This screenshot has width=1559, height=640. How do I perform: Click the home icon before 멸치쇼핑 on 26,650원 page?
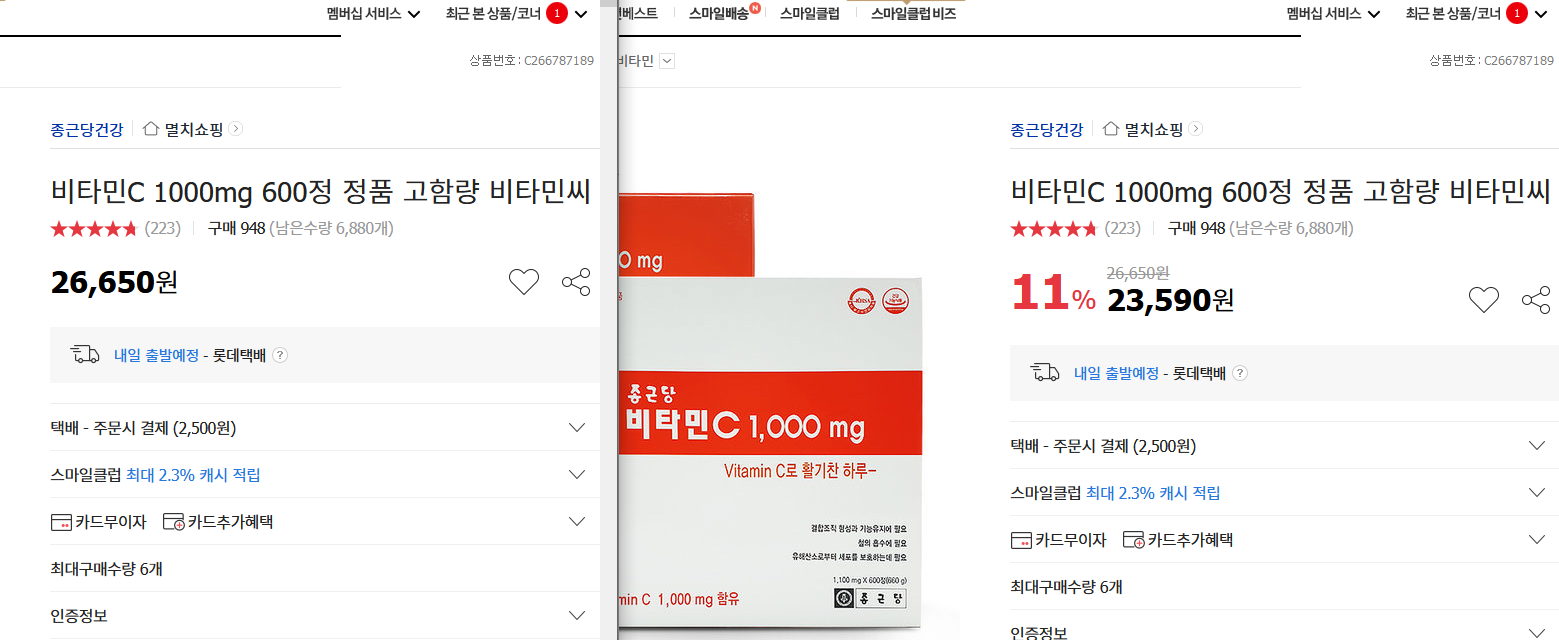point(151,128)
